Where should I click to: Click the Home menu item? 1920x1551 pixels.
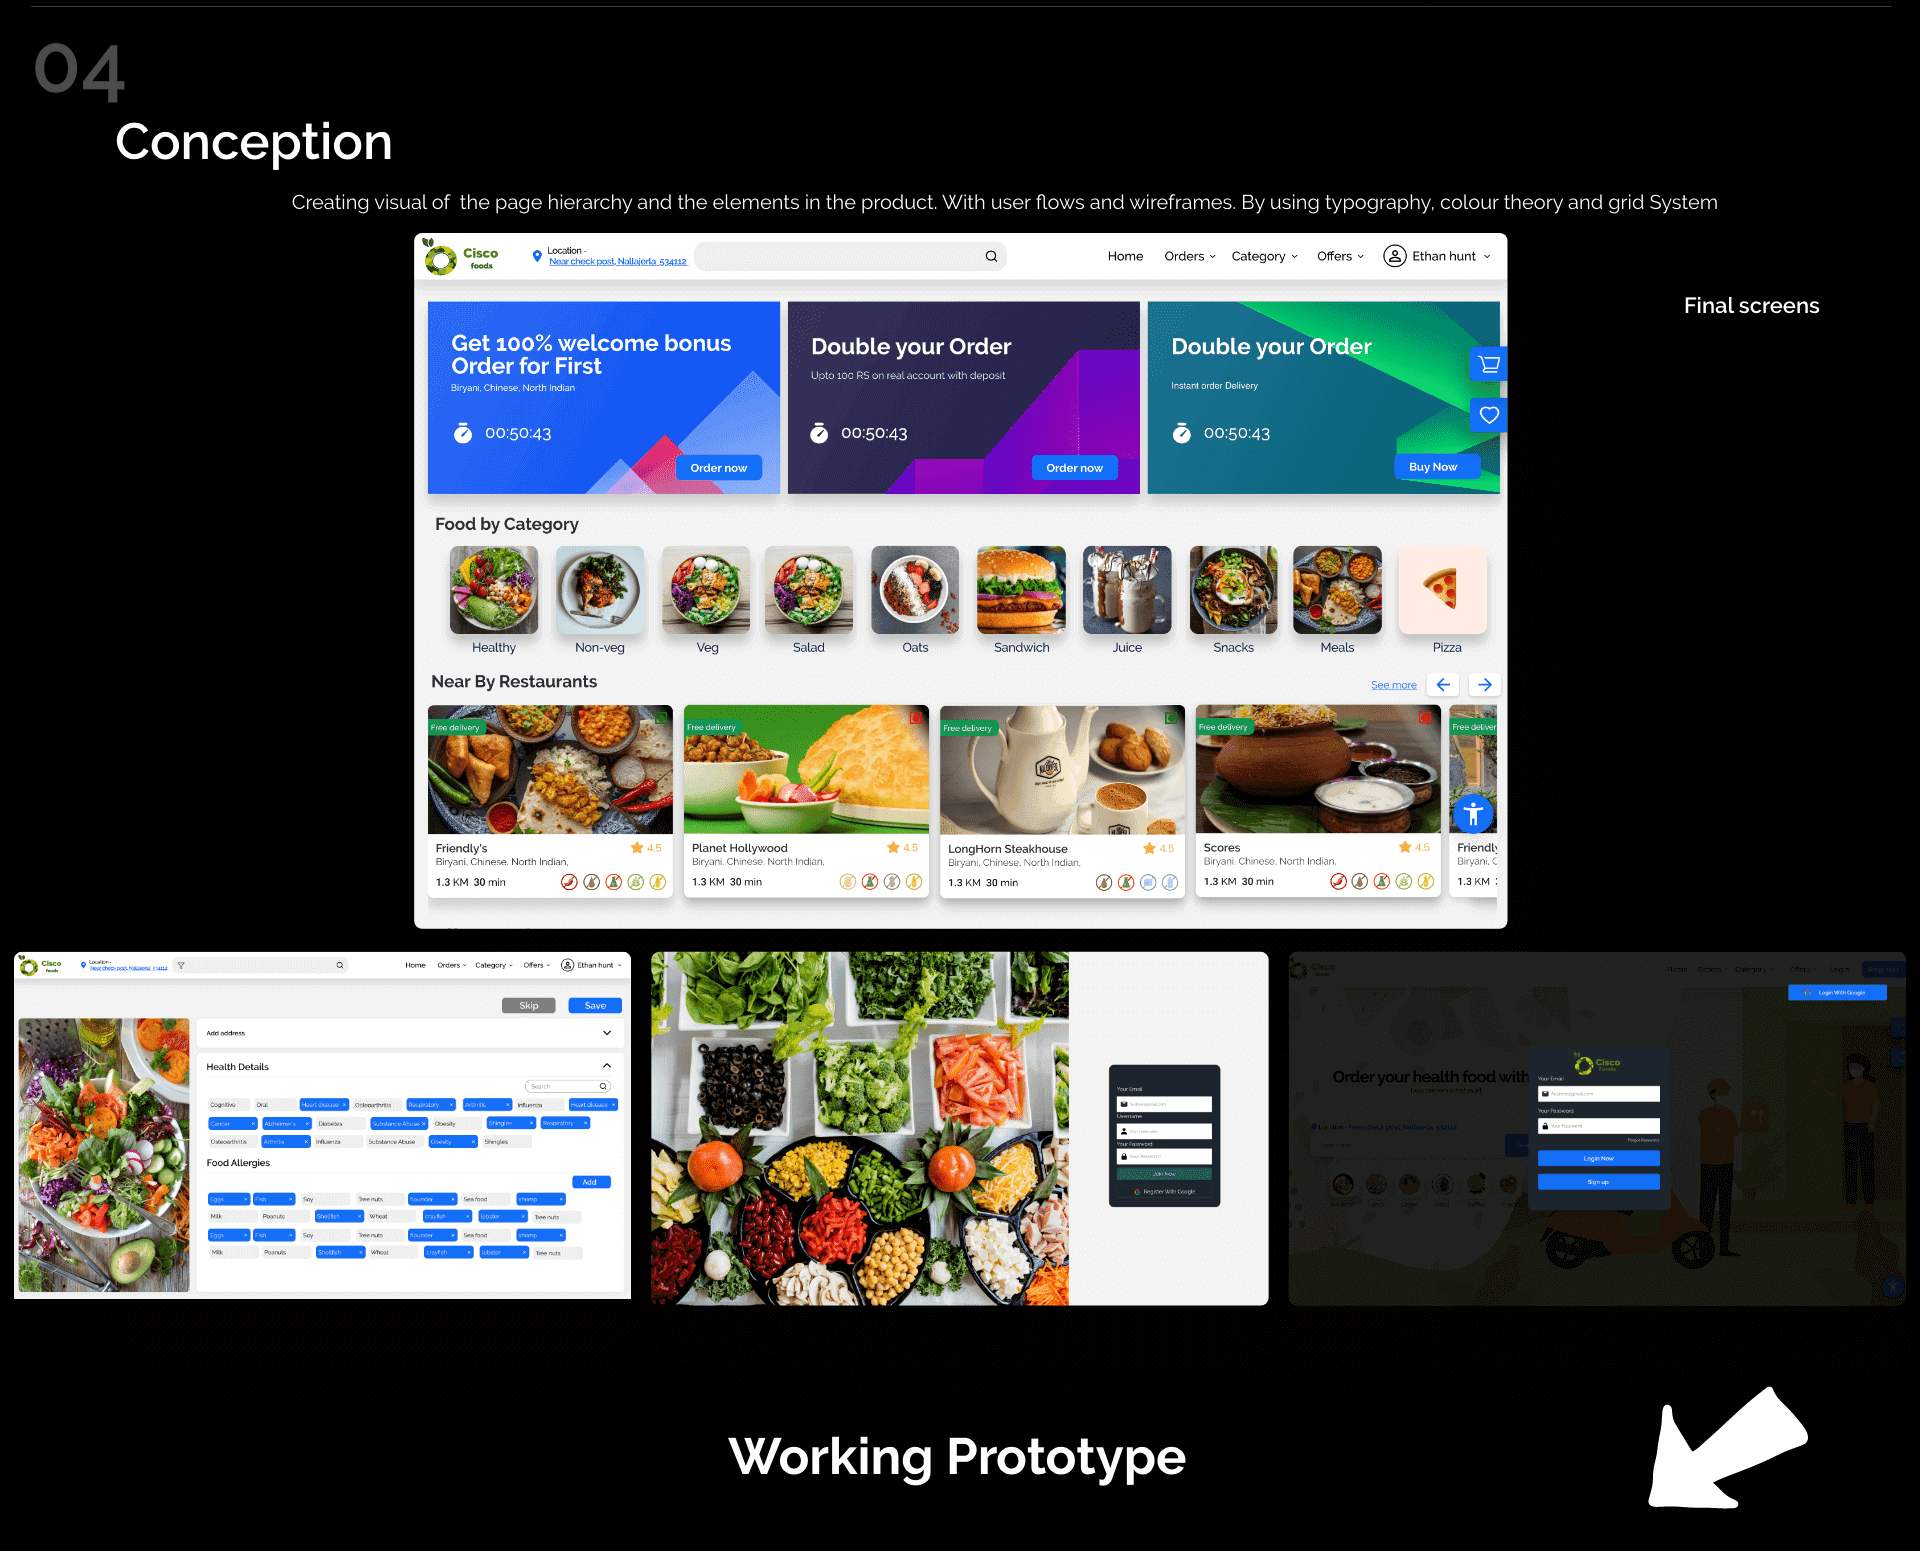point(1125,256)
